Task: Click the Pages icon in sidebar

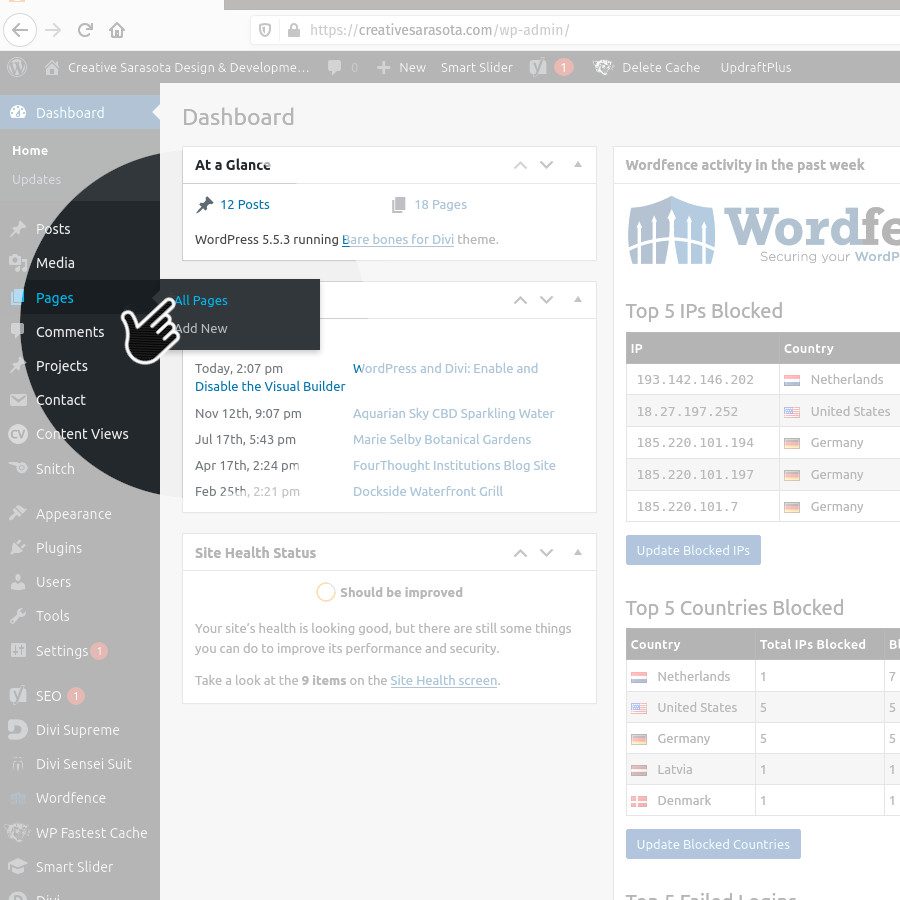Action: (18, 297)
